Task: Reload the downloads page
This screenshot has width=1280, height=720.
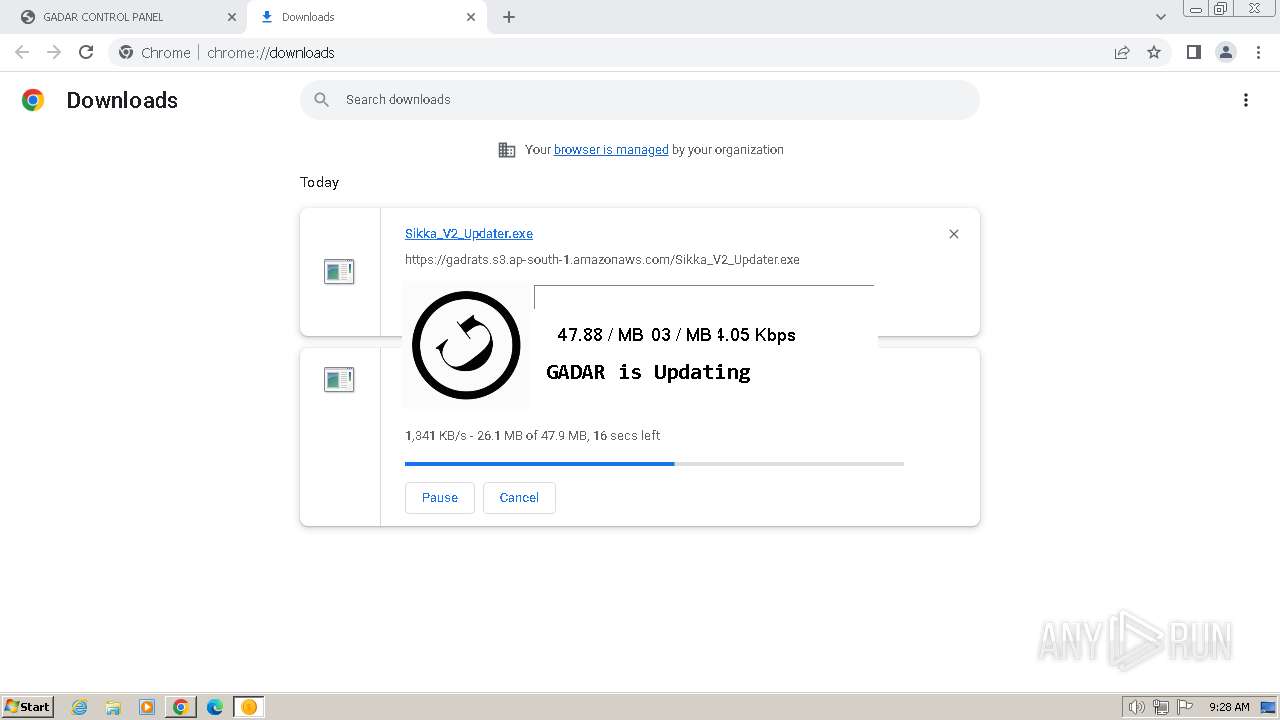Action: point(86,52)
